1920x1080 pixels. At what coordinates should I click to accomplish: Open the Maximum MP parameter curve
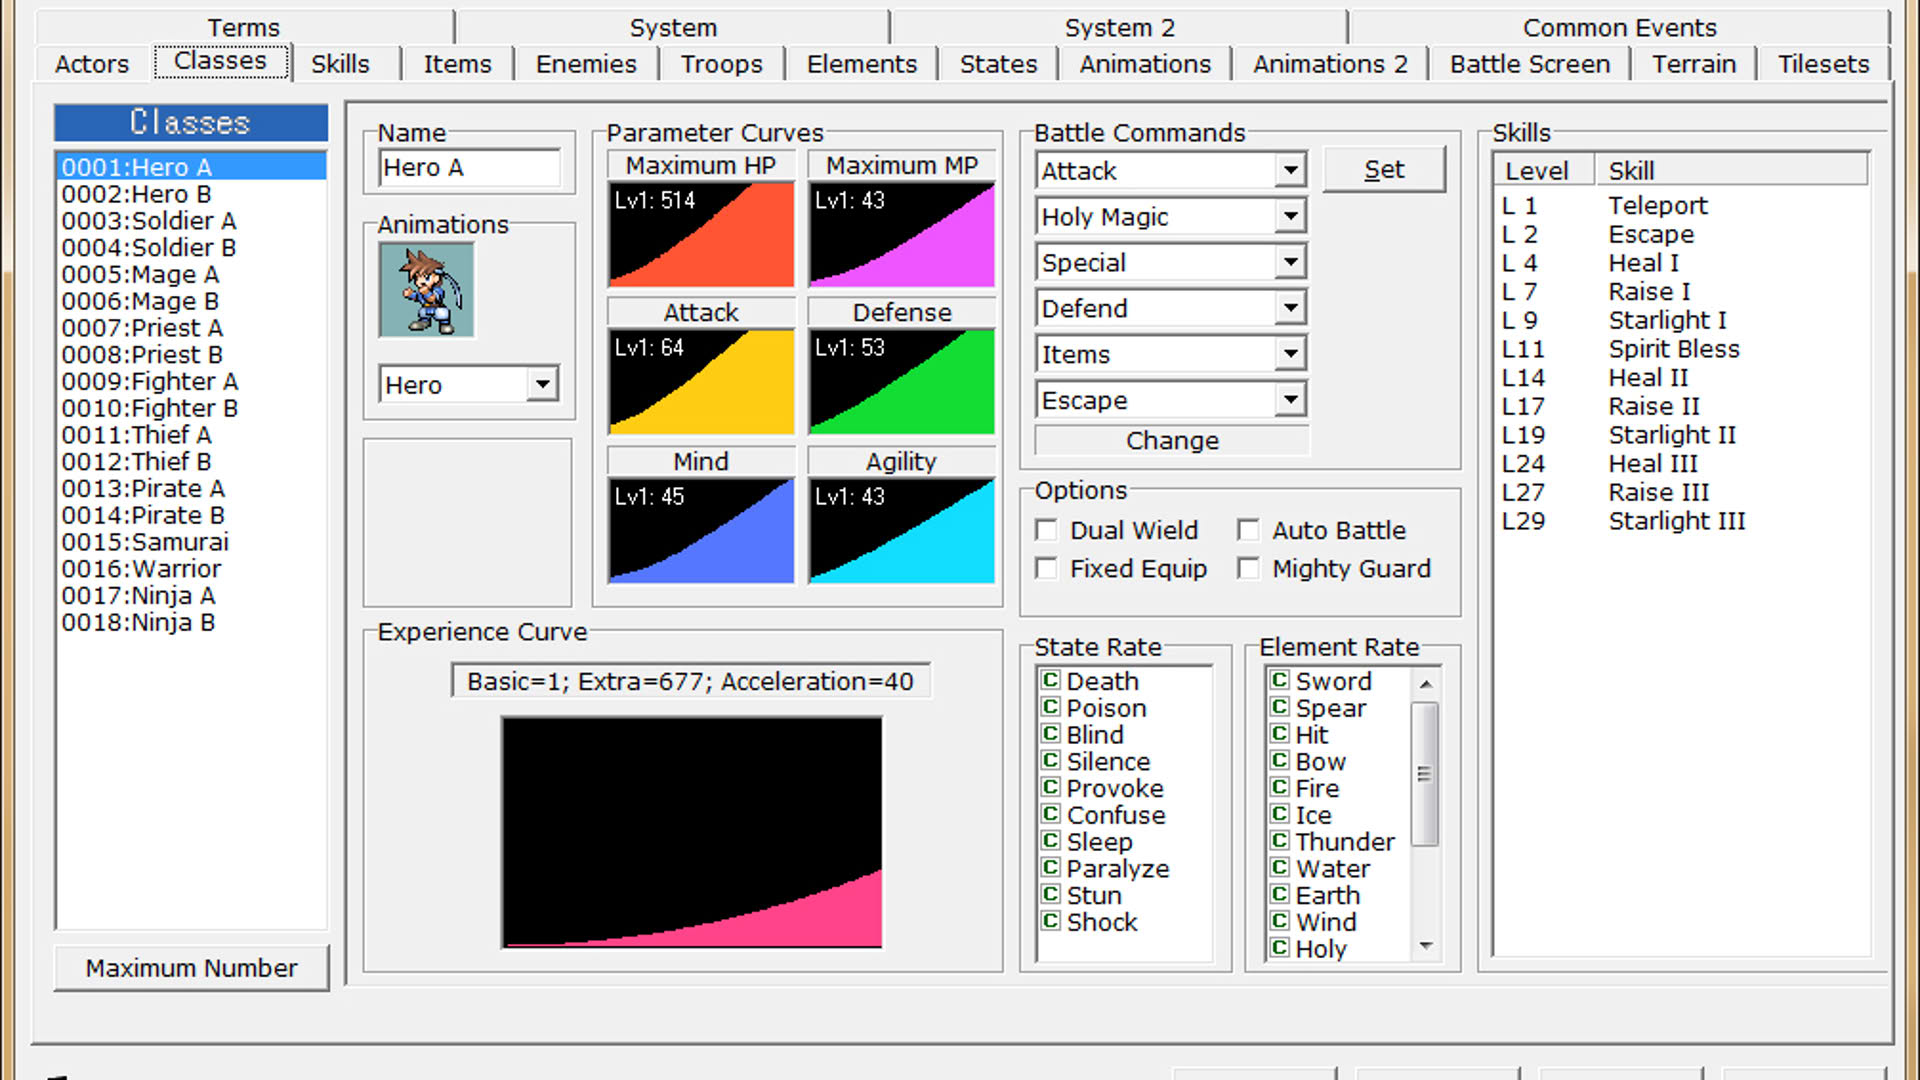902,235
